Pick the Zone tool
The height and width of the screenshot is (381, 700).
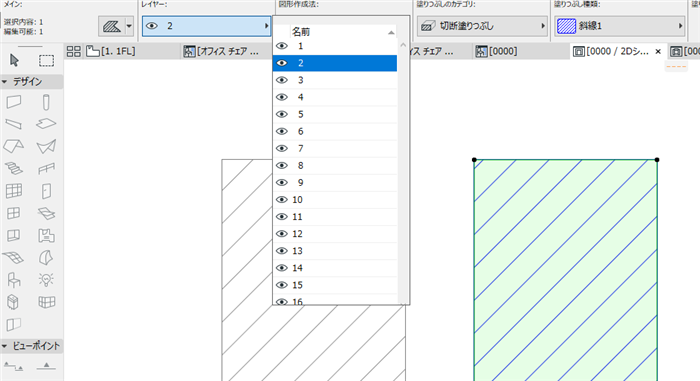pyautogui.click(x=46, y=235)
